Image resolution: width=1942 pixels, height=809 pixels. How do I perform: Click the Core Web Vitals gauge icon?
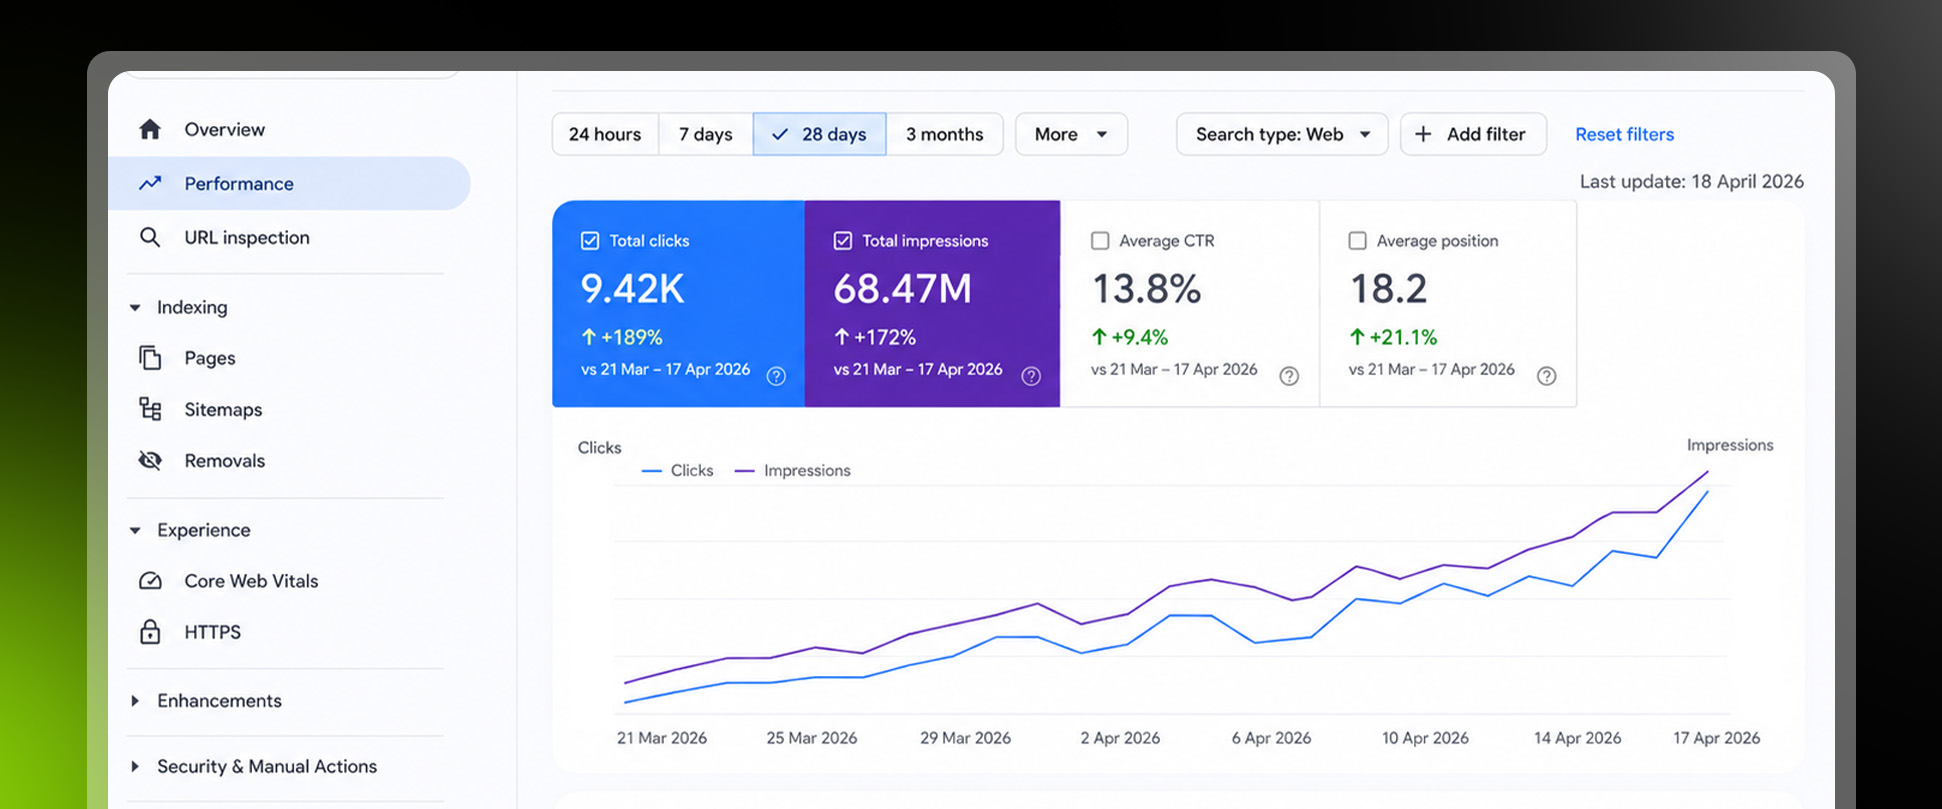click(150, 581)
